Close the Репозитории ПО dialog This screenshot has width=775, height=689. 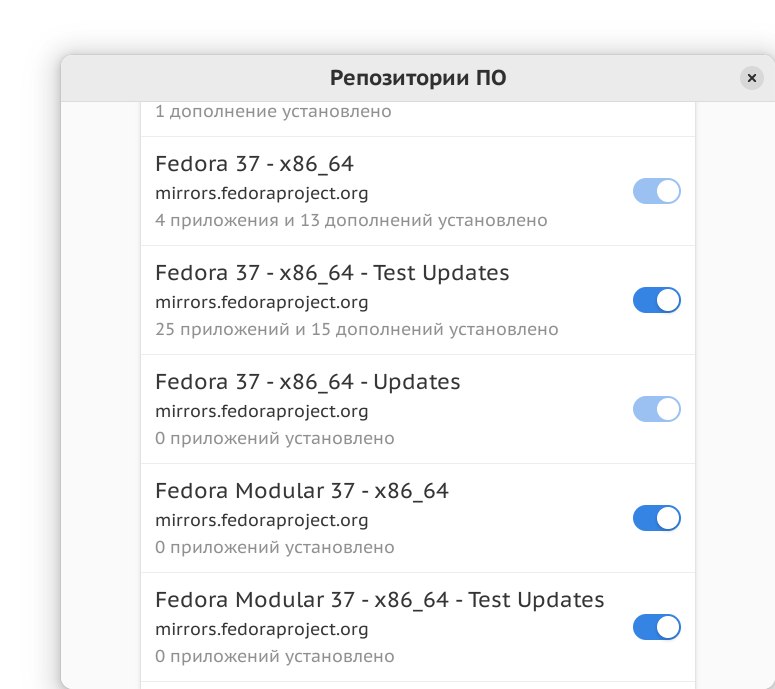click(752, 78)
